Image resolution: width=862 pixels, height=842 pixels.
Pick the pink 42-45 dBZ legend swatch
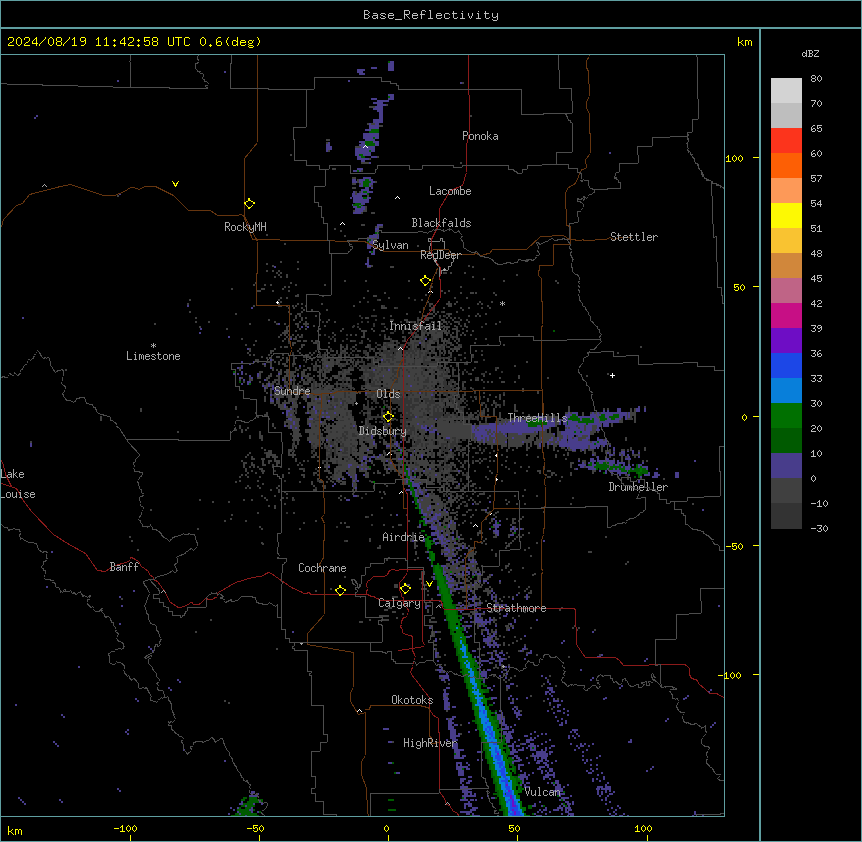[786, 291]
